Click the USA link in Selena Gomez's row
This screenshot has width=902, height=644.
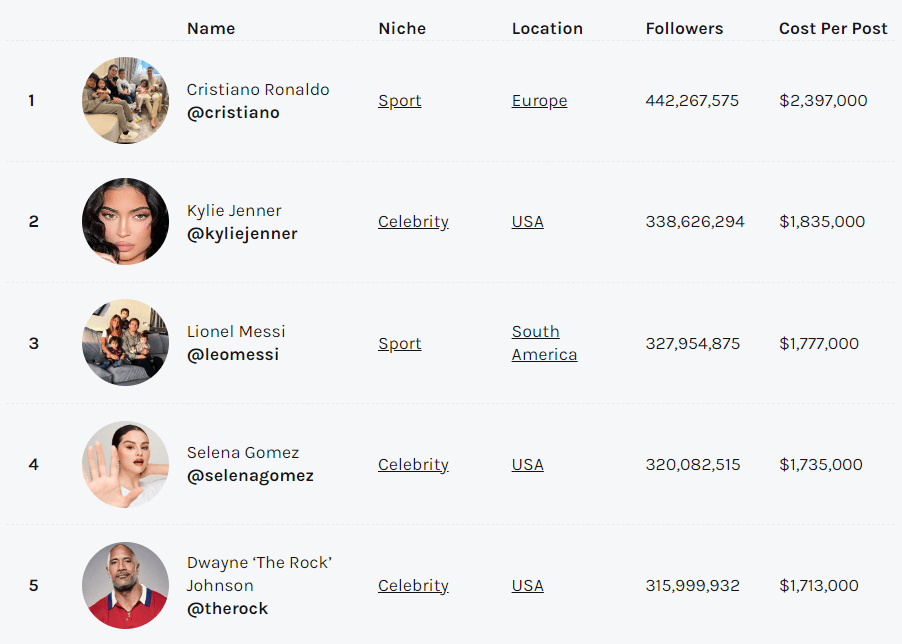(x=527, y=465)
